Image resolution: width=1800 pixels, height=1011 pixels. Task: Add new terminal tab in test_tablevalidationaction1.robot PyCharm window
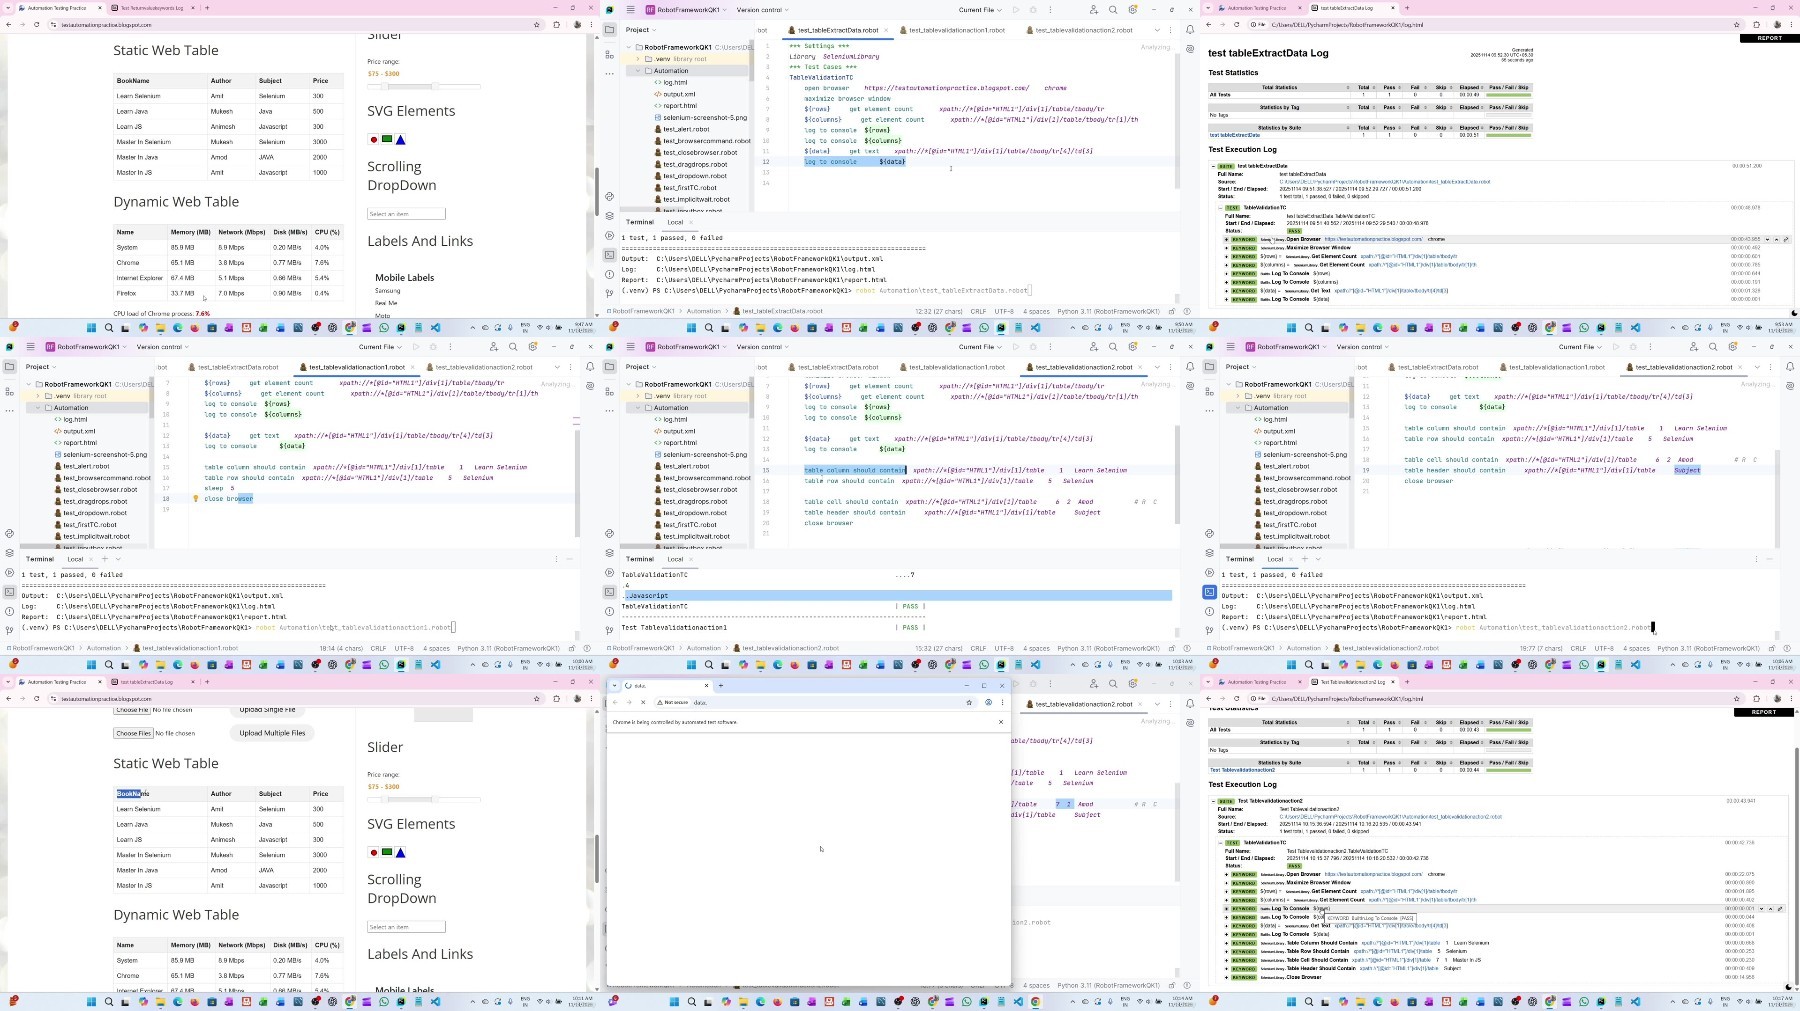click(x=105, y=559)
